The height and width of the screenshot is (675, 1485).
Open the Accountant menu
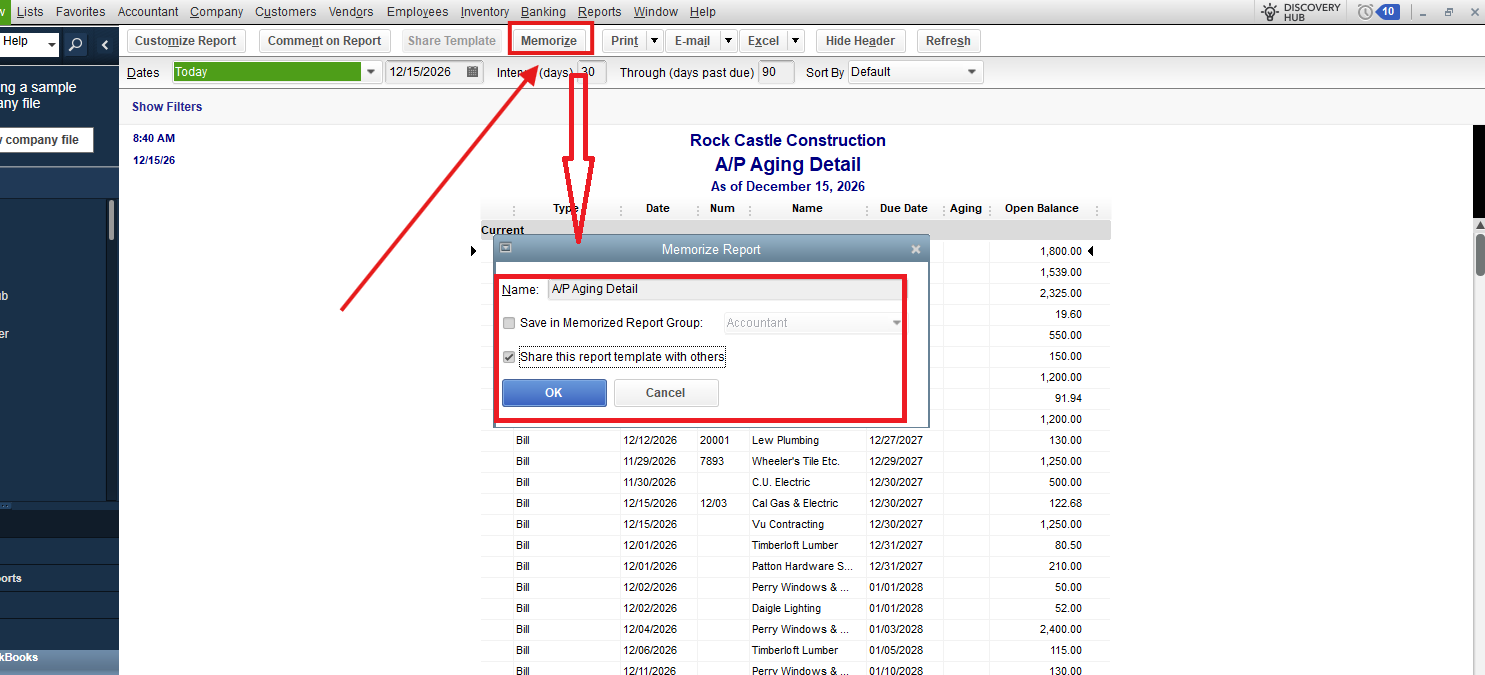point(148,12)
